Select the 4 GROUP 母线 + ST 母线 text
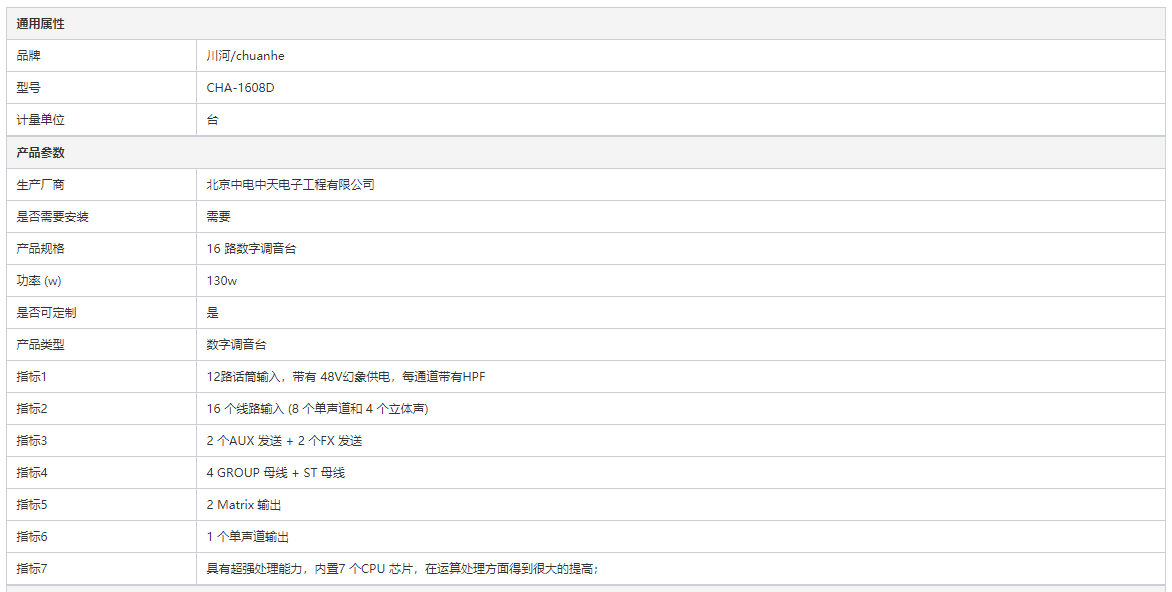This screenshot has height=592, width=1172. click(x=275, y=474)
